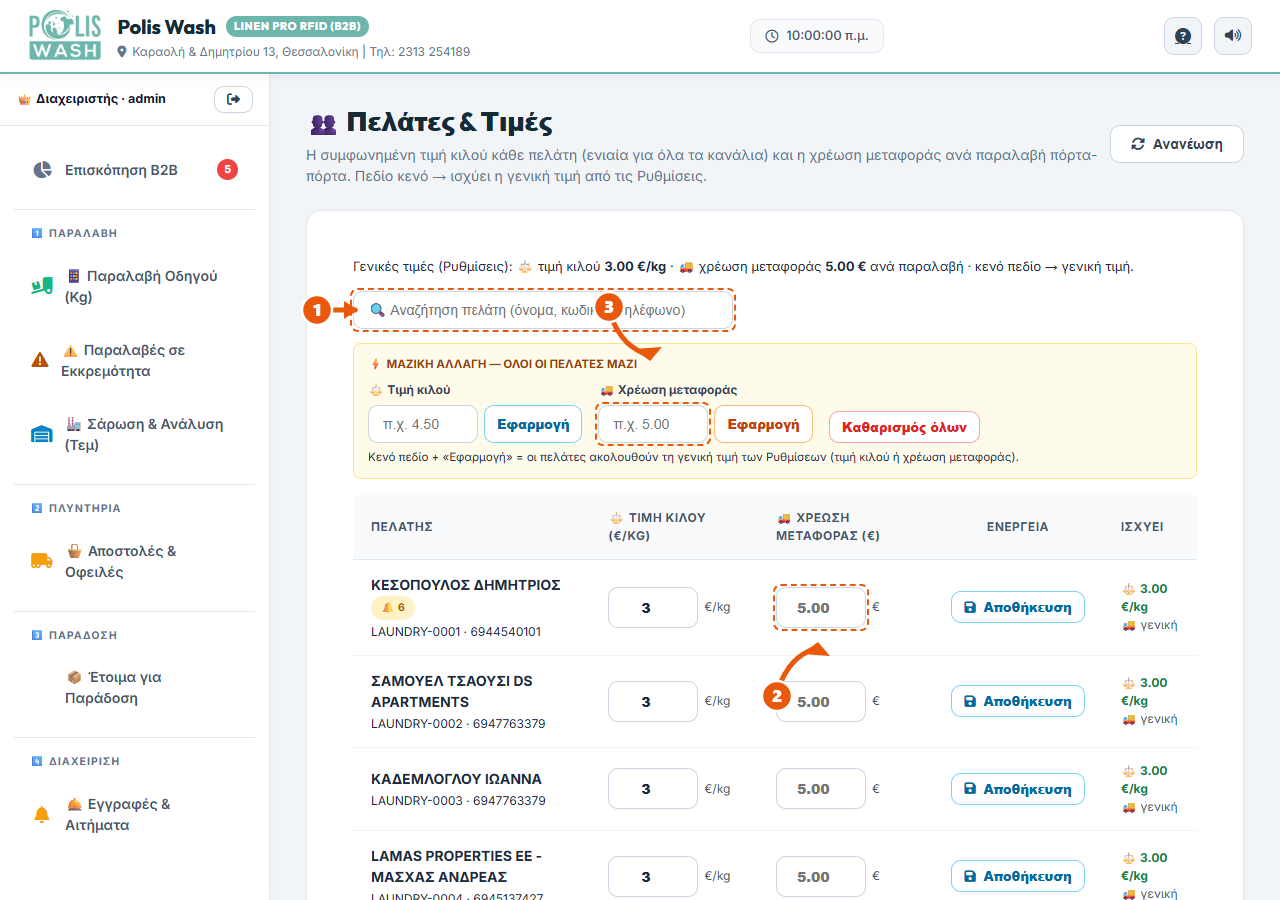Open Εγγραφές & Αιτήματα
The image size is (1280, 900).
(x=134, y=814)
